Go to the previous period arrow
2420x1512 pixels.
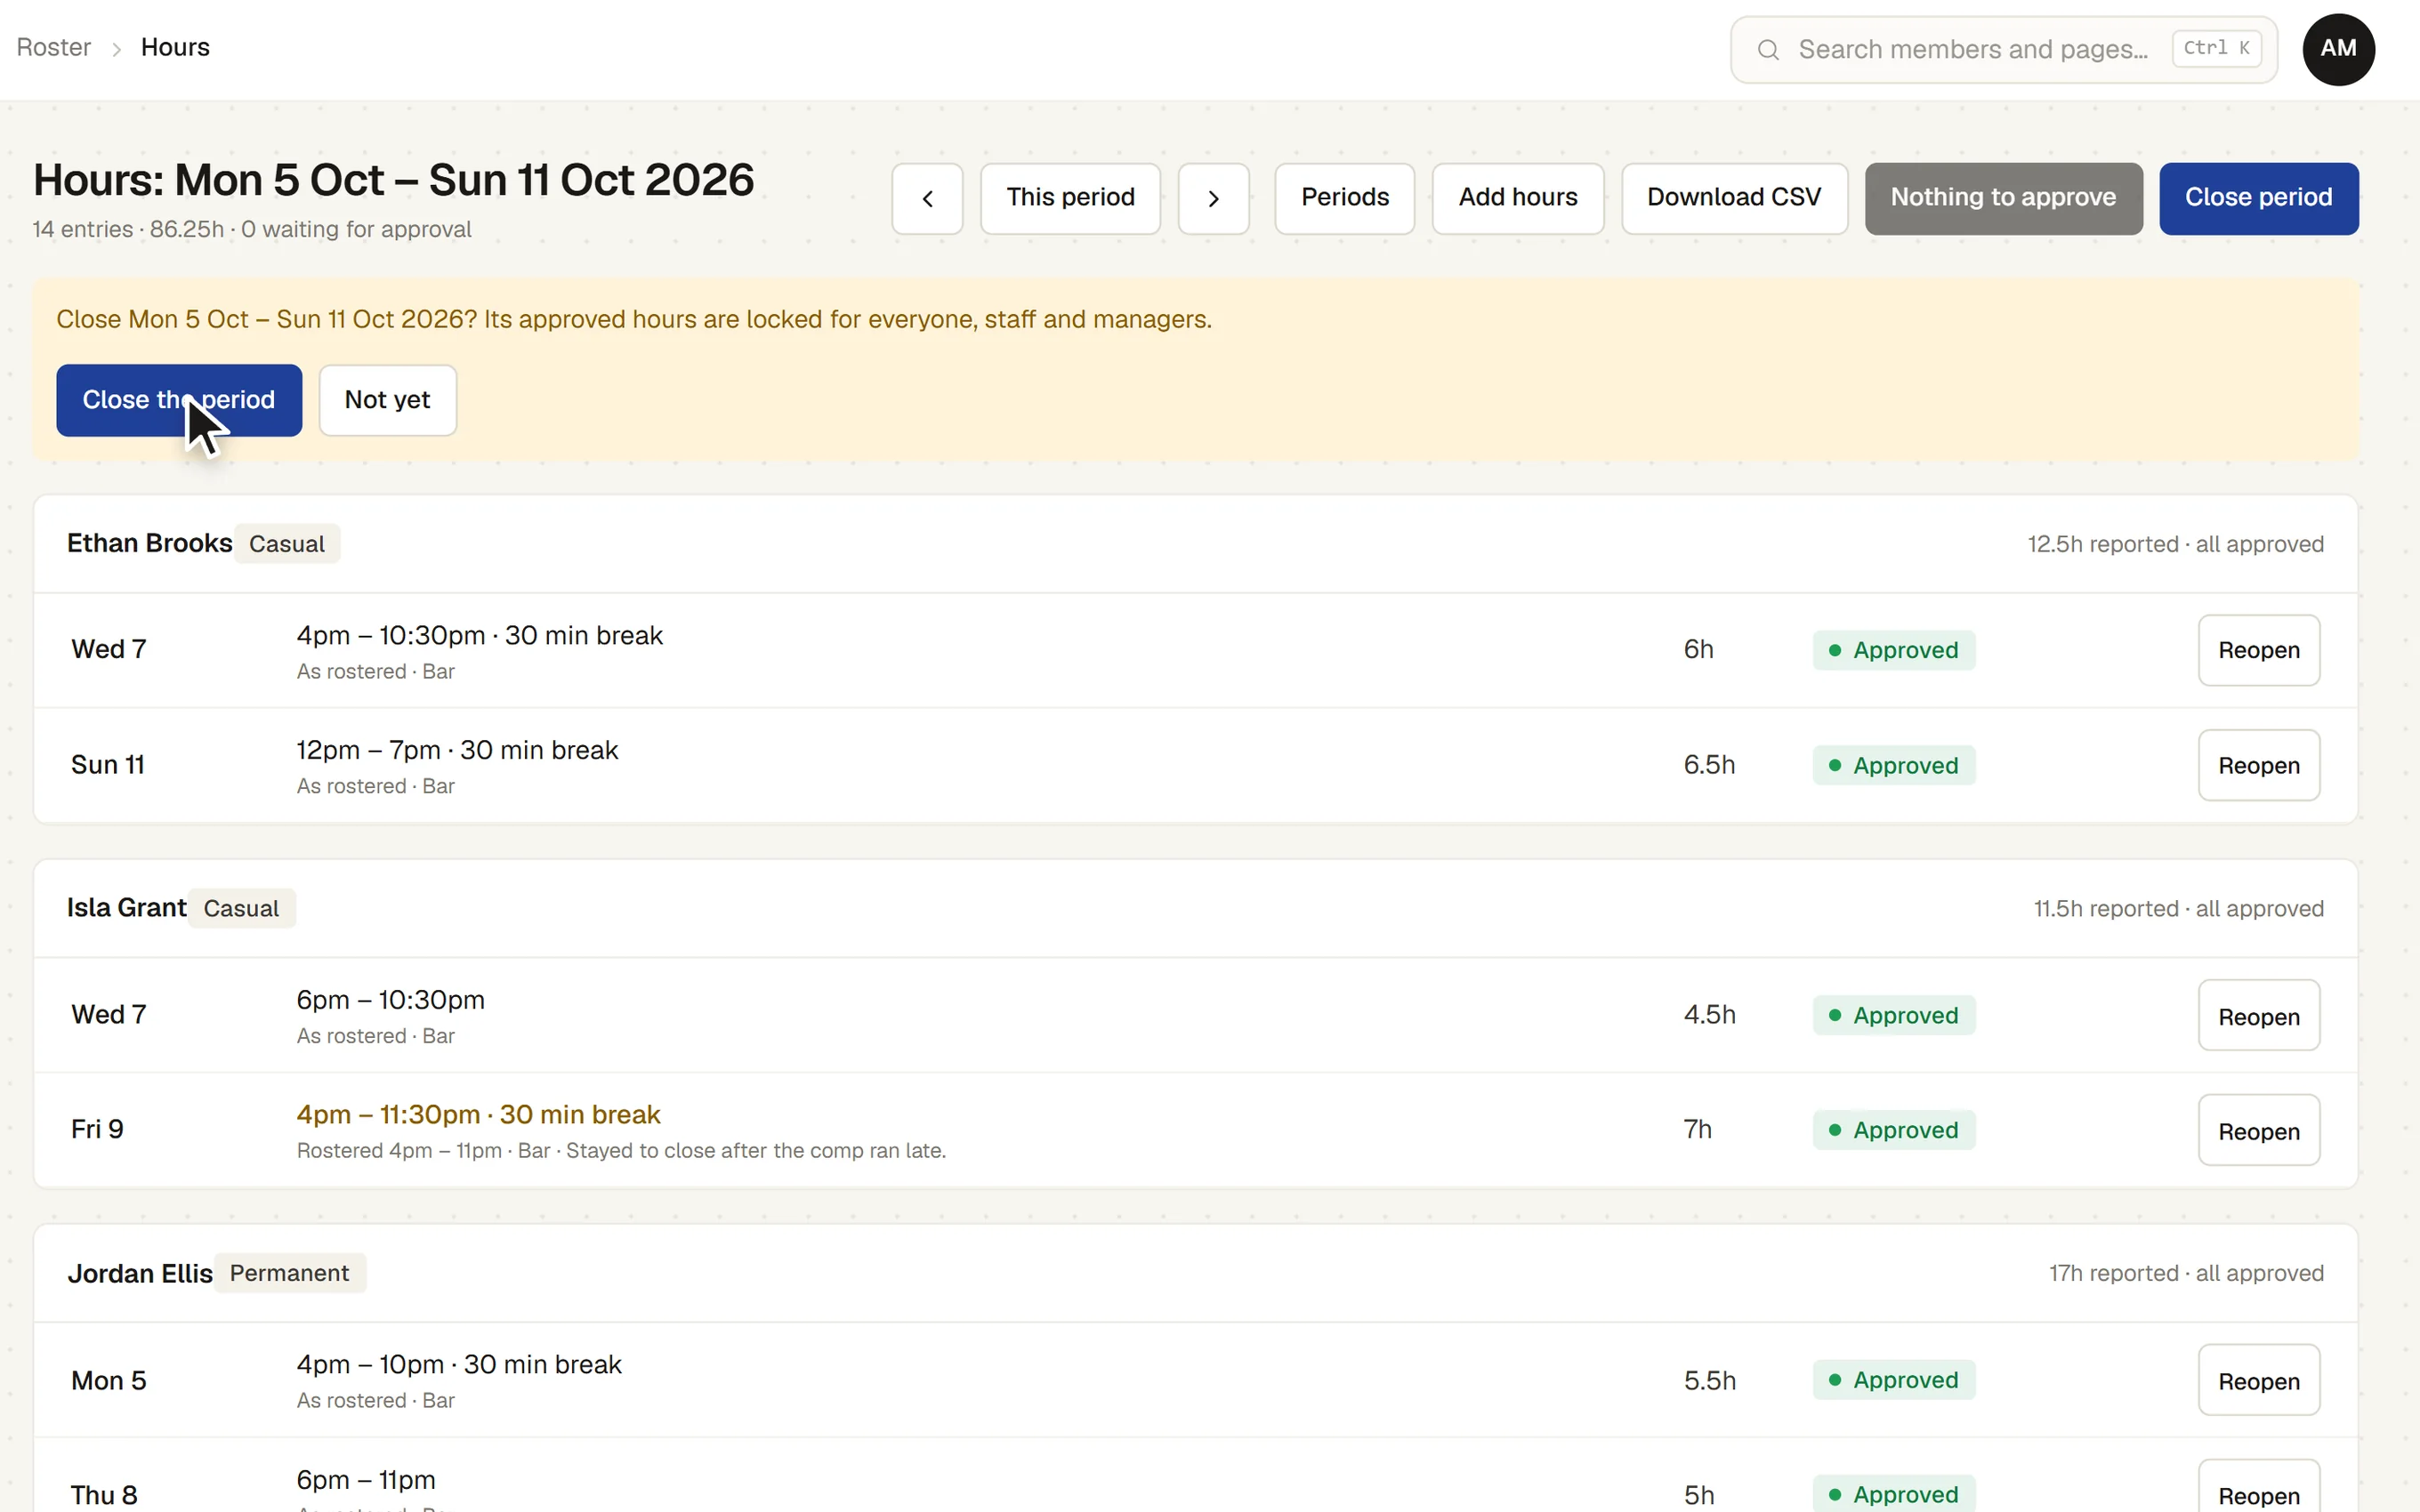point(927,198)
